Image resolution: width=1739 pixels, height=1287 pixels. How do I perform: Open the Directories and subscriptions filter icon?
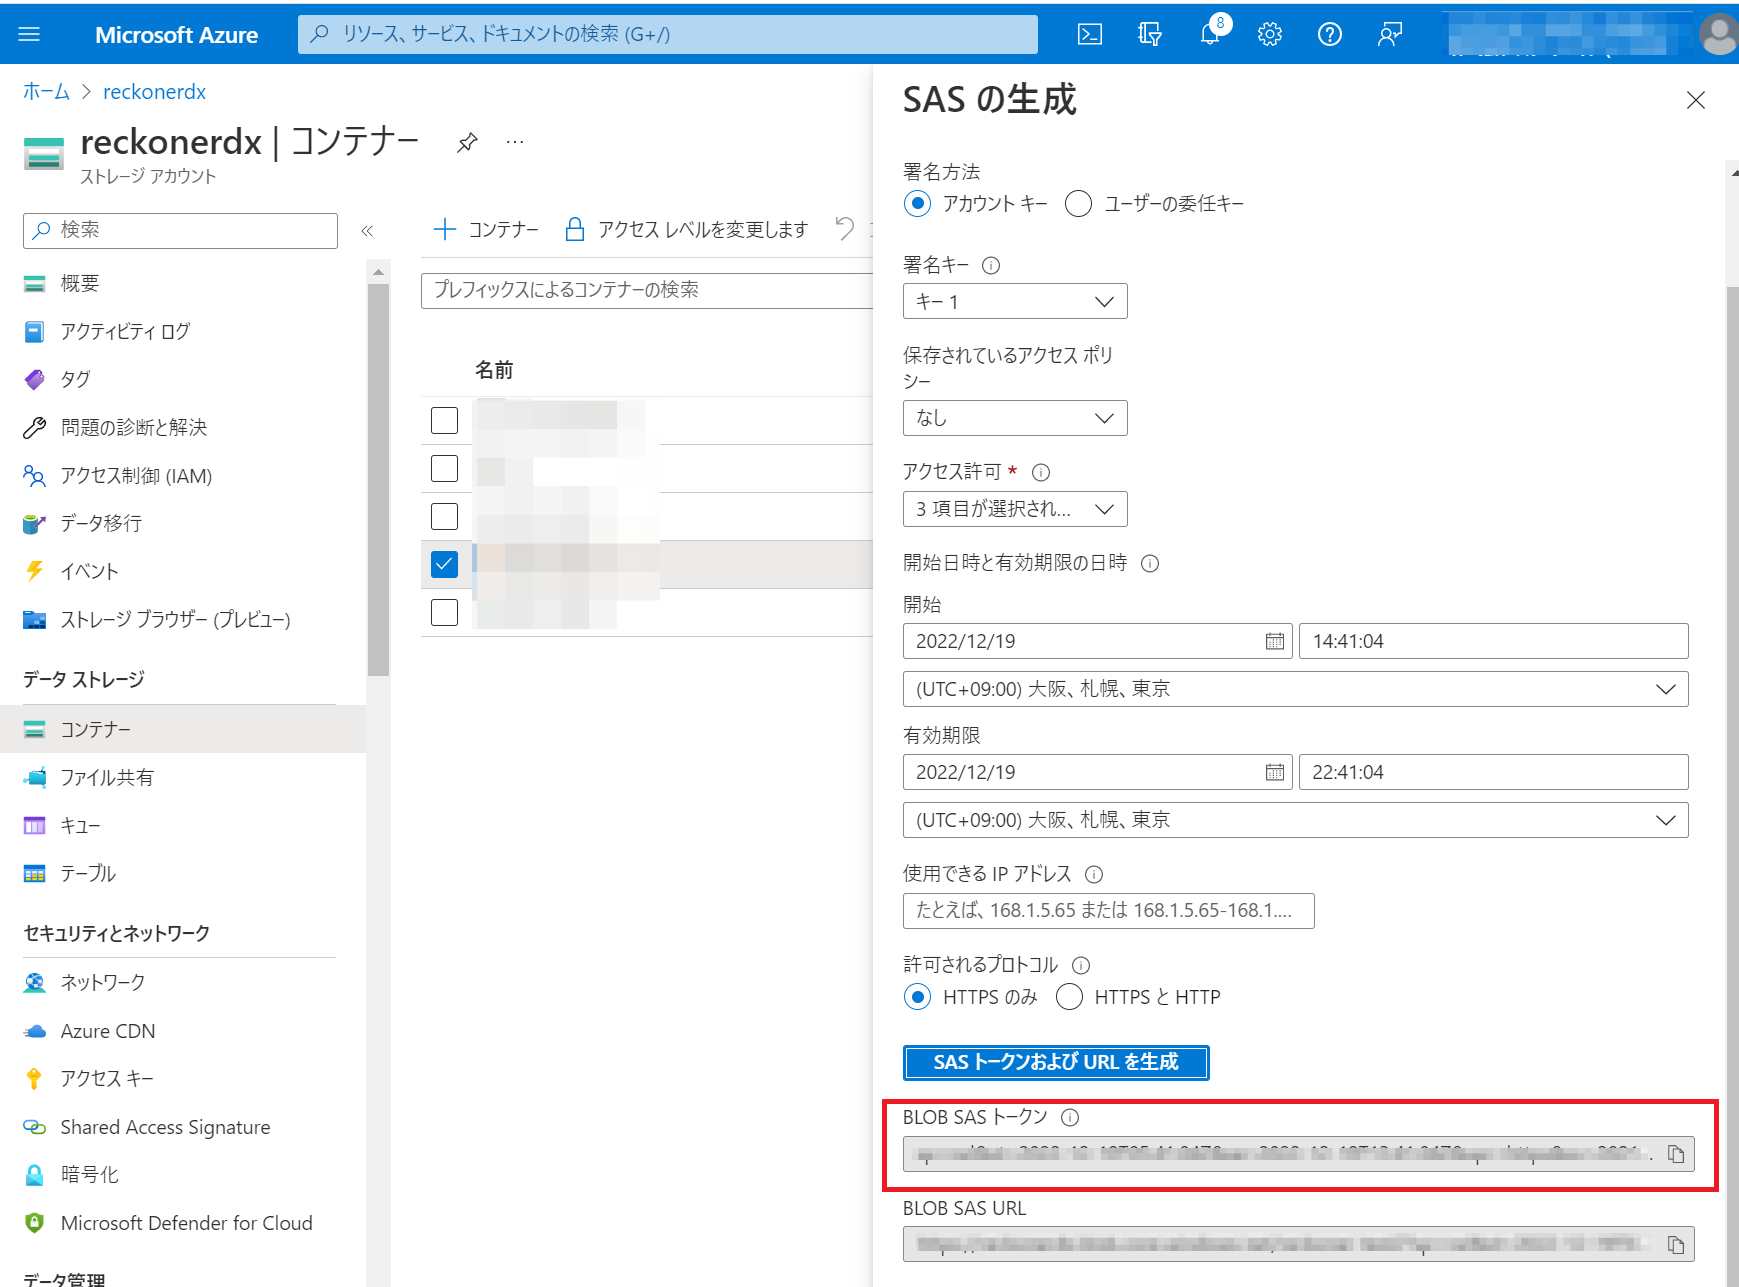point(1150,34)
